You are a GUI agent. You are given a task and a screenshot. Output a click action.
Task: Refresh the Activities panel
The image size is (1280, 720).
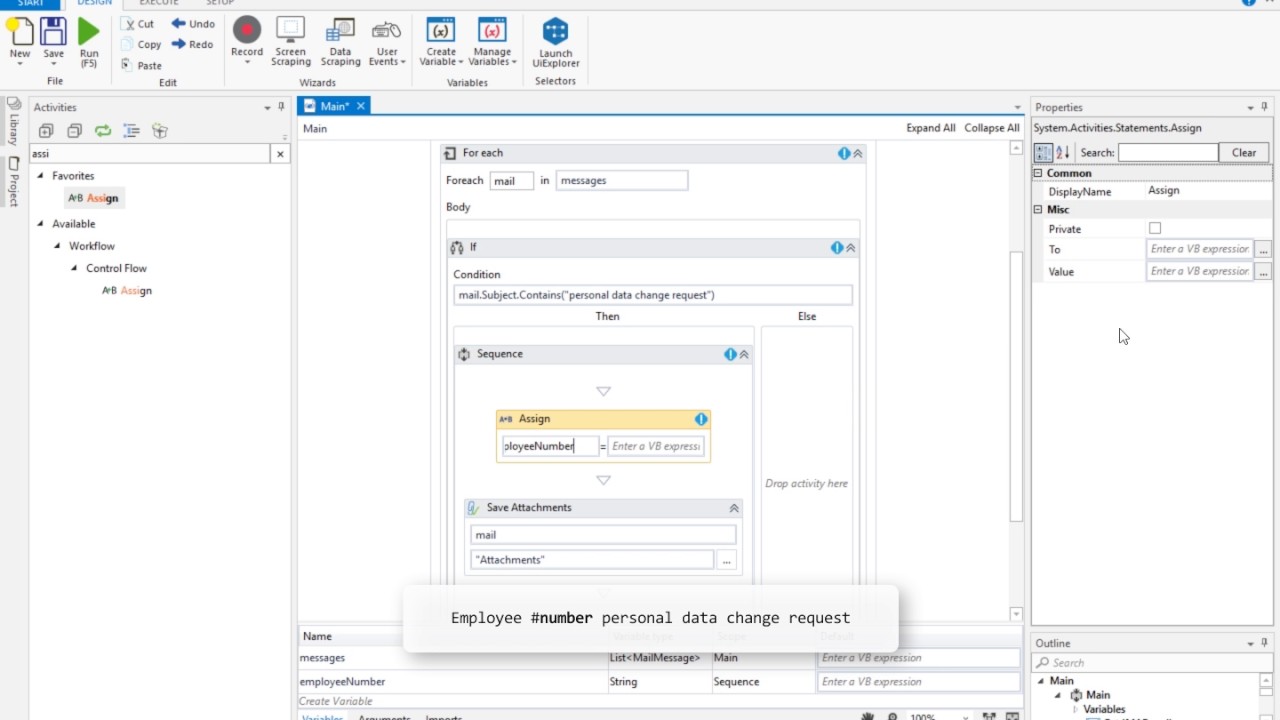103,131
